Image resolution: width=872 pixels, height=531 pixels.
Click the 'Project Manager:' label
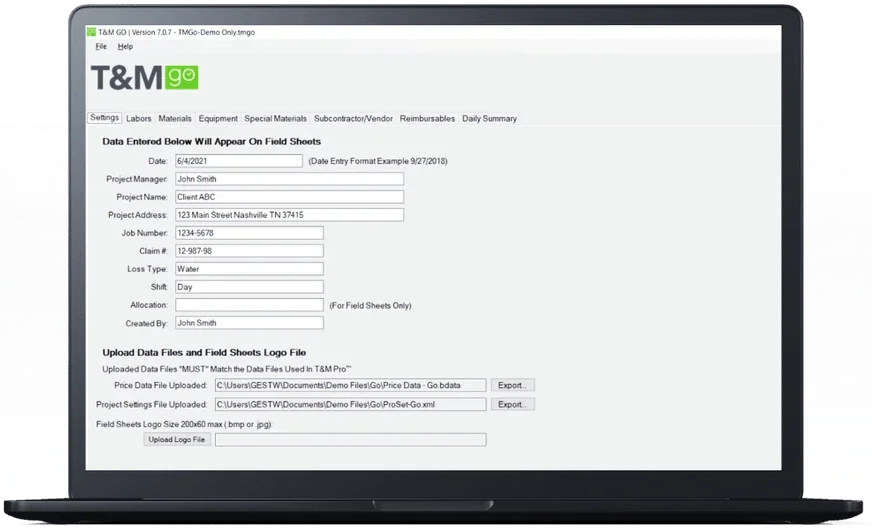tap(137, 179)
